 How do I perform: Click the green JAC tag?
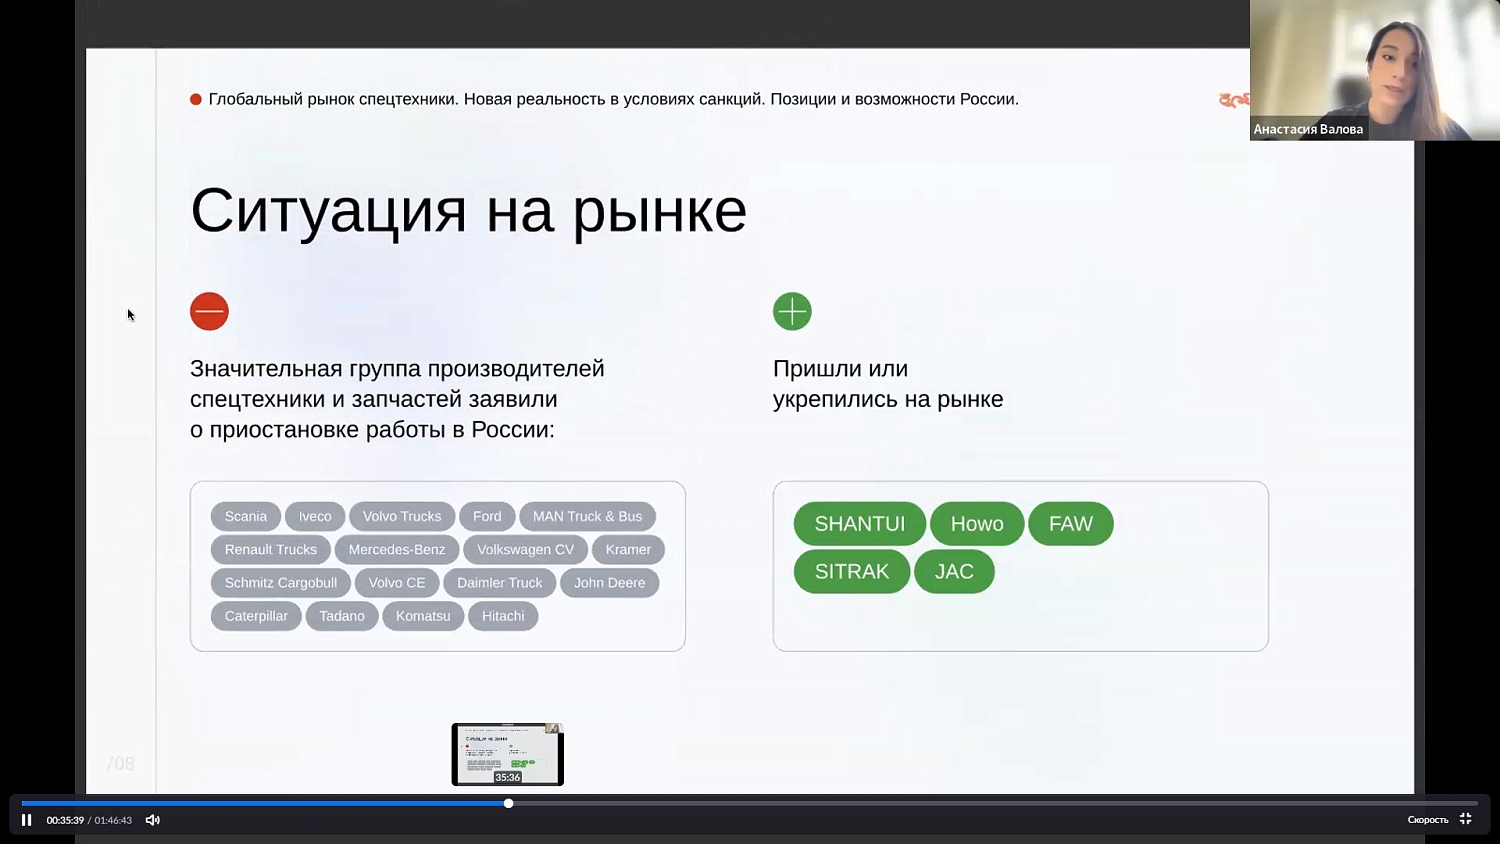pyautogui.click(x=954, y=572)
